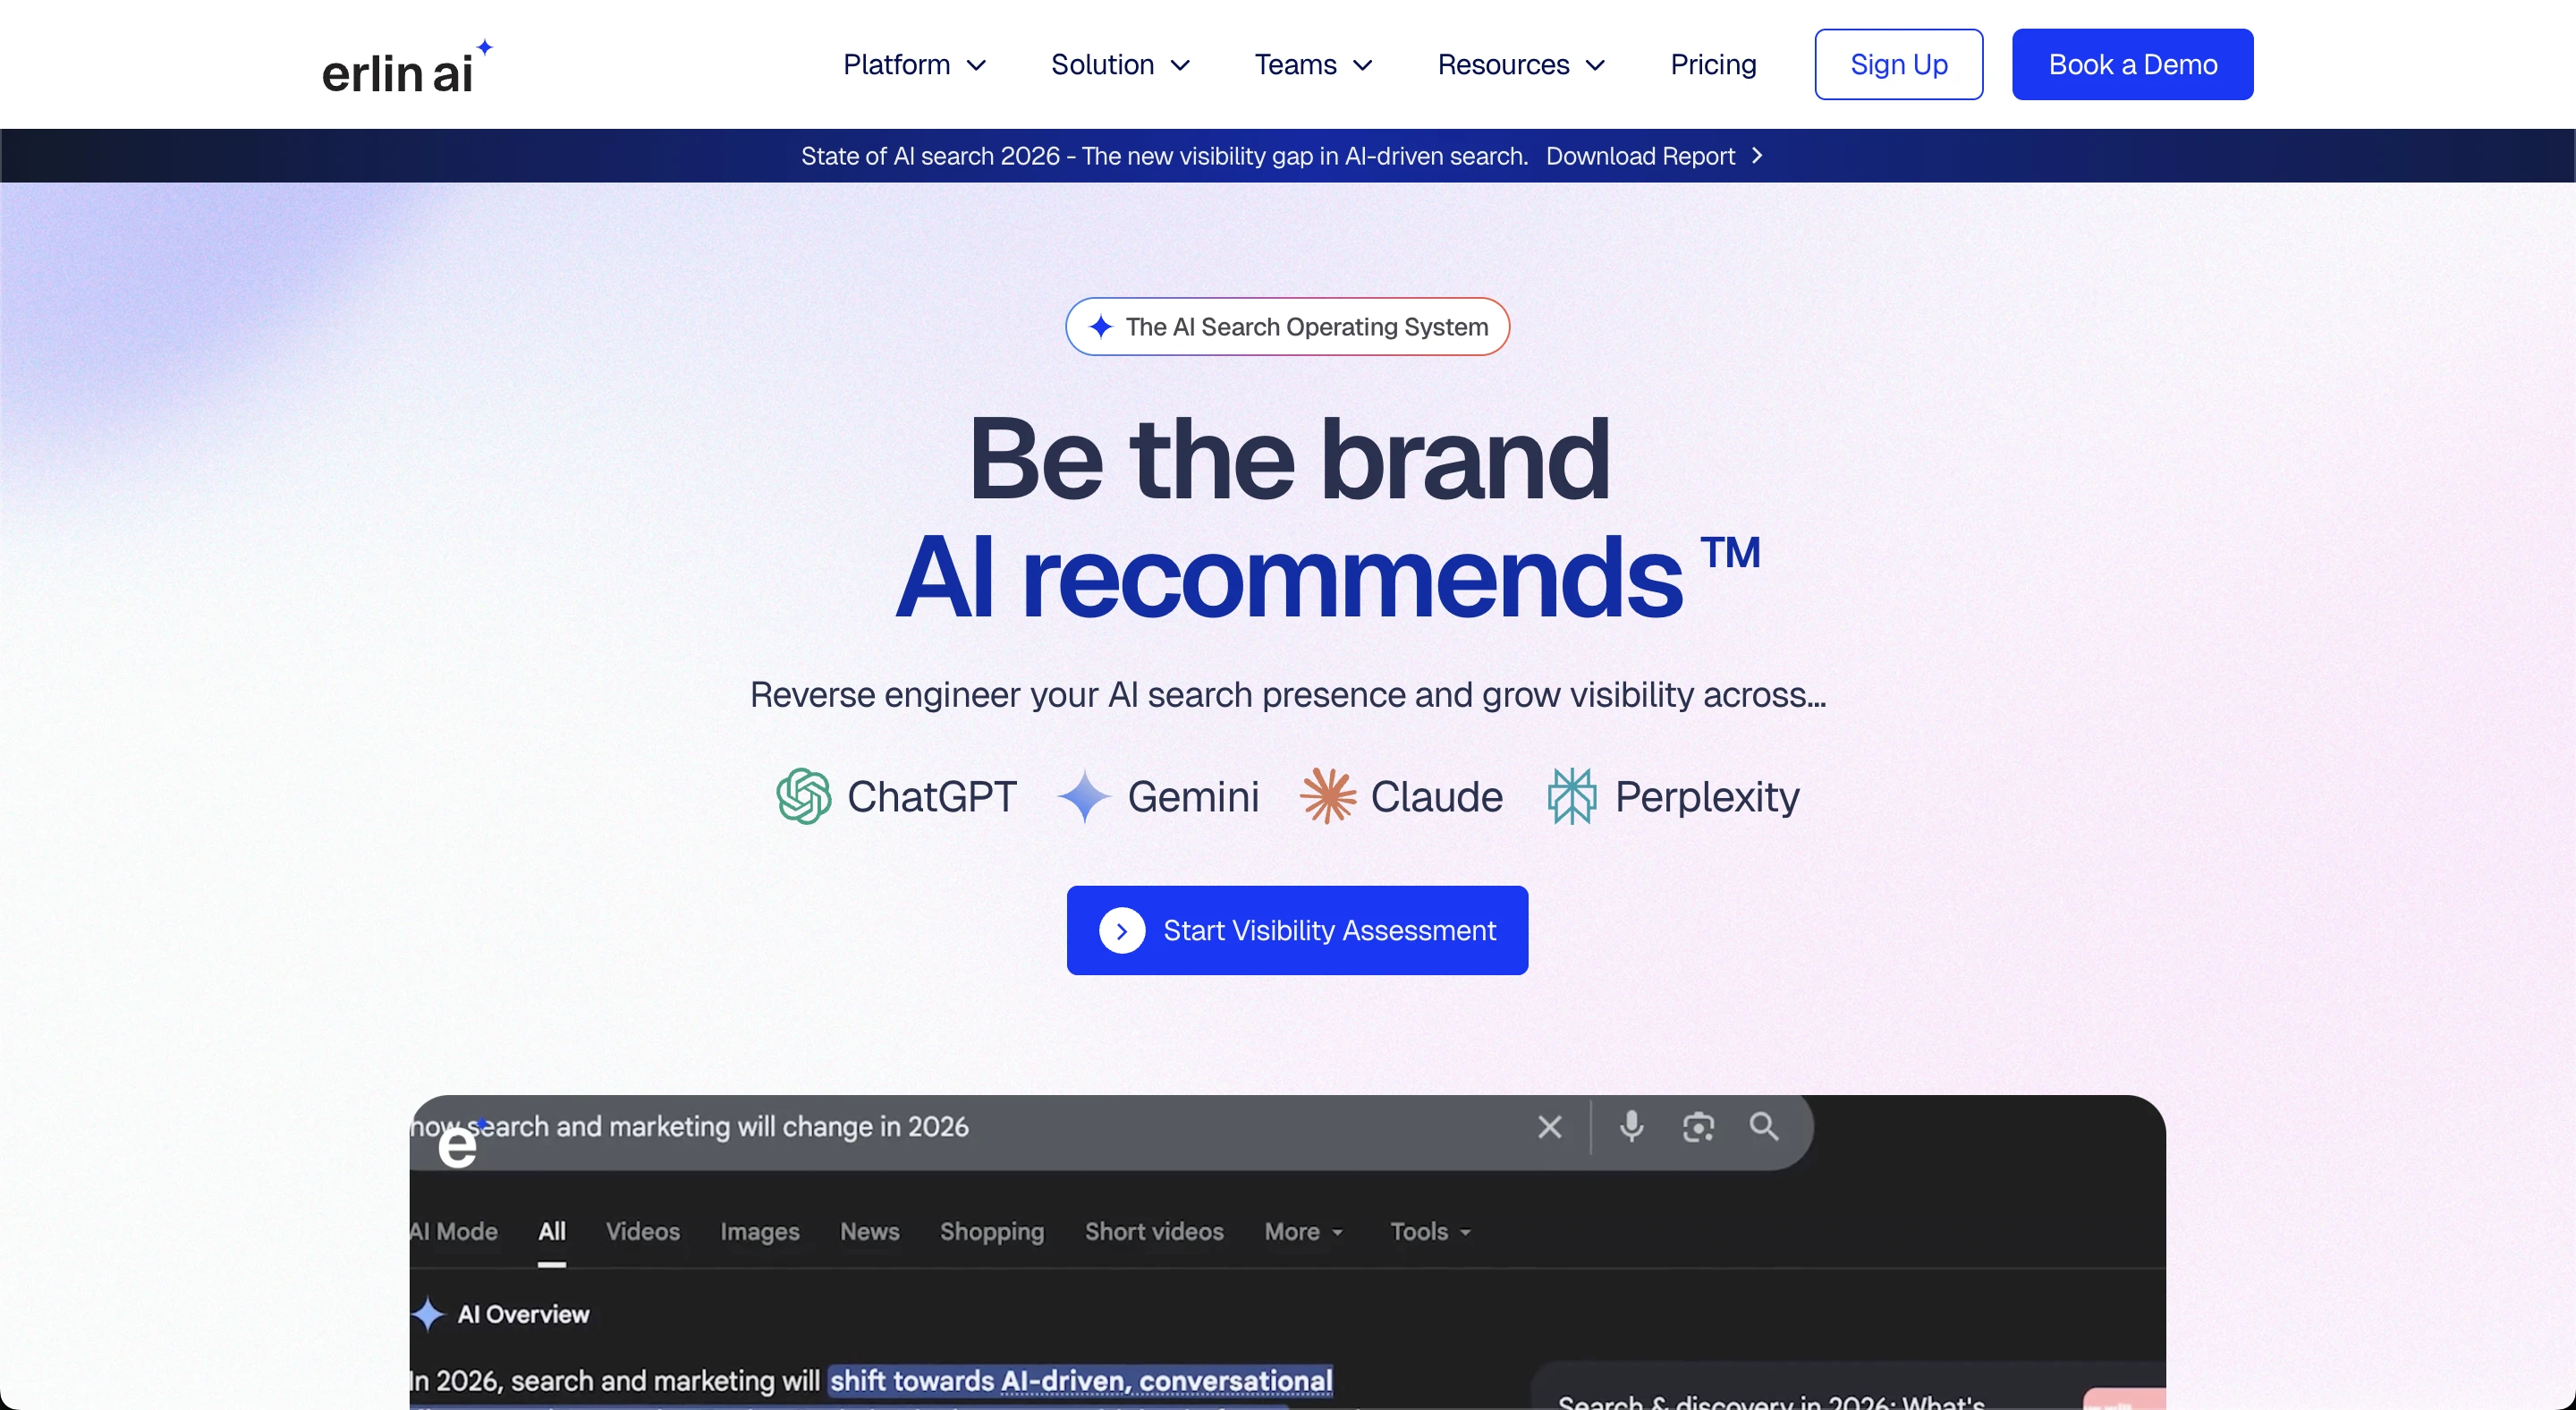Open the Images tab
The image size is (2576, 1410).
(x=759, y=1232)
